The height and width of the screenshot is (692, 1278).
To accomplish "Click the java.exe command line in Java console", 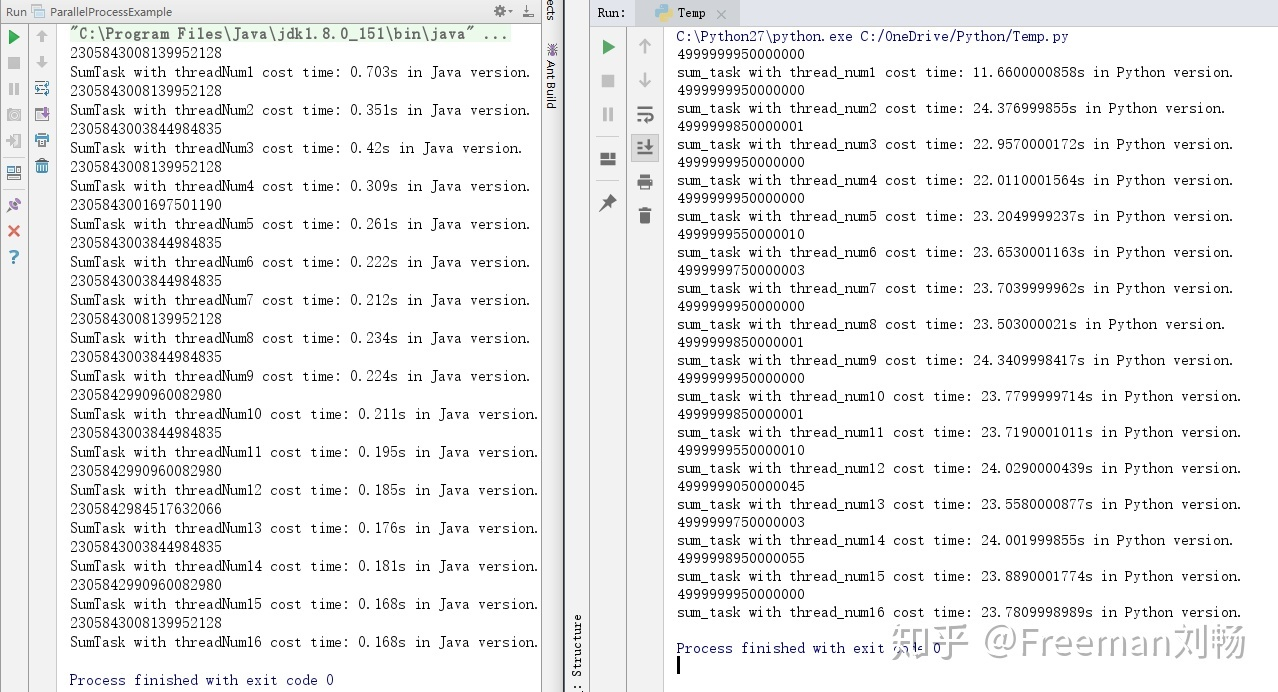I will [289, 34].
